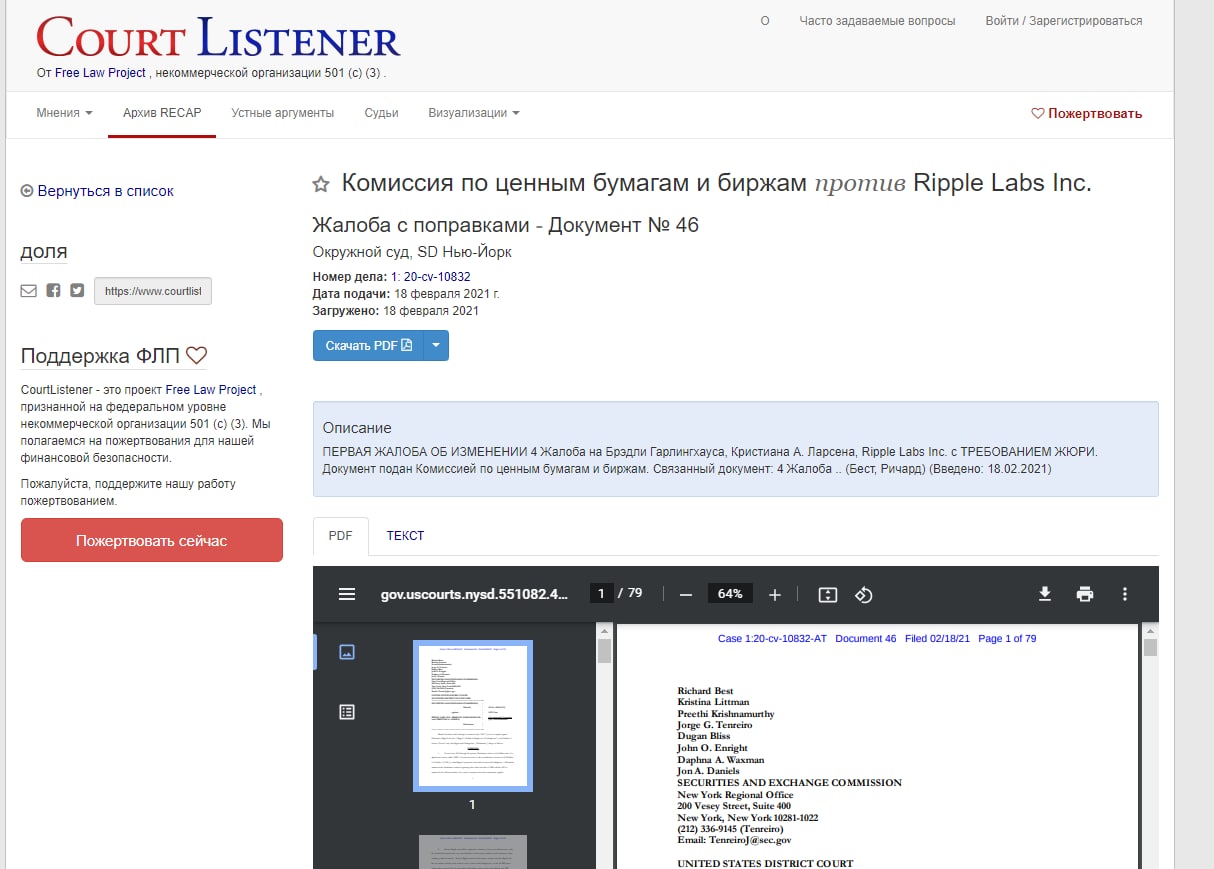Image resolution: width=1214 pixels, height=869 pixels.
Task: Select the thumbnails view icon in PDF sidebar
Action: pos(347,652)
